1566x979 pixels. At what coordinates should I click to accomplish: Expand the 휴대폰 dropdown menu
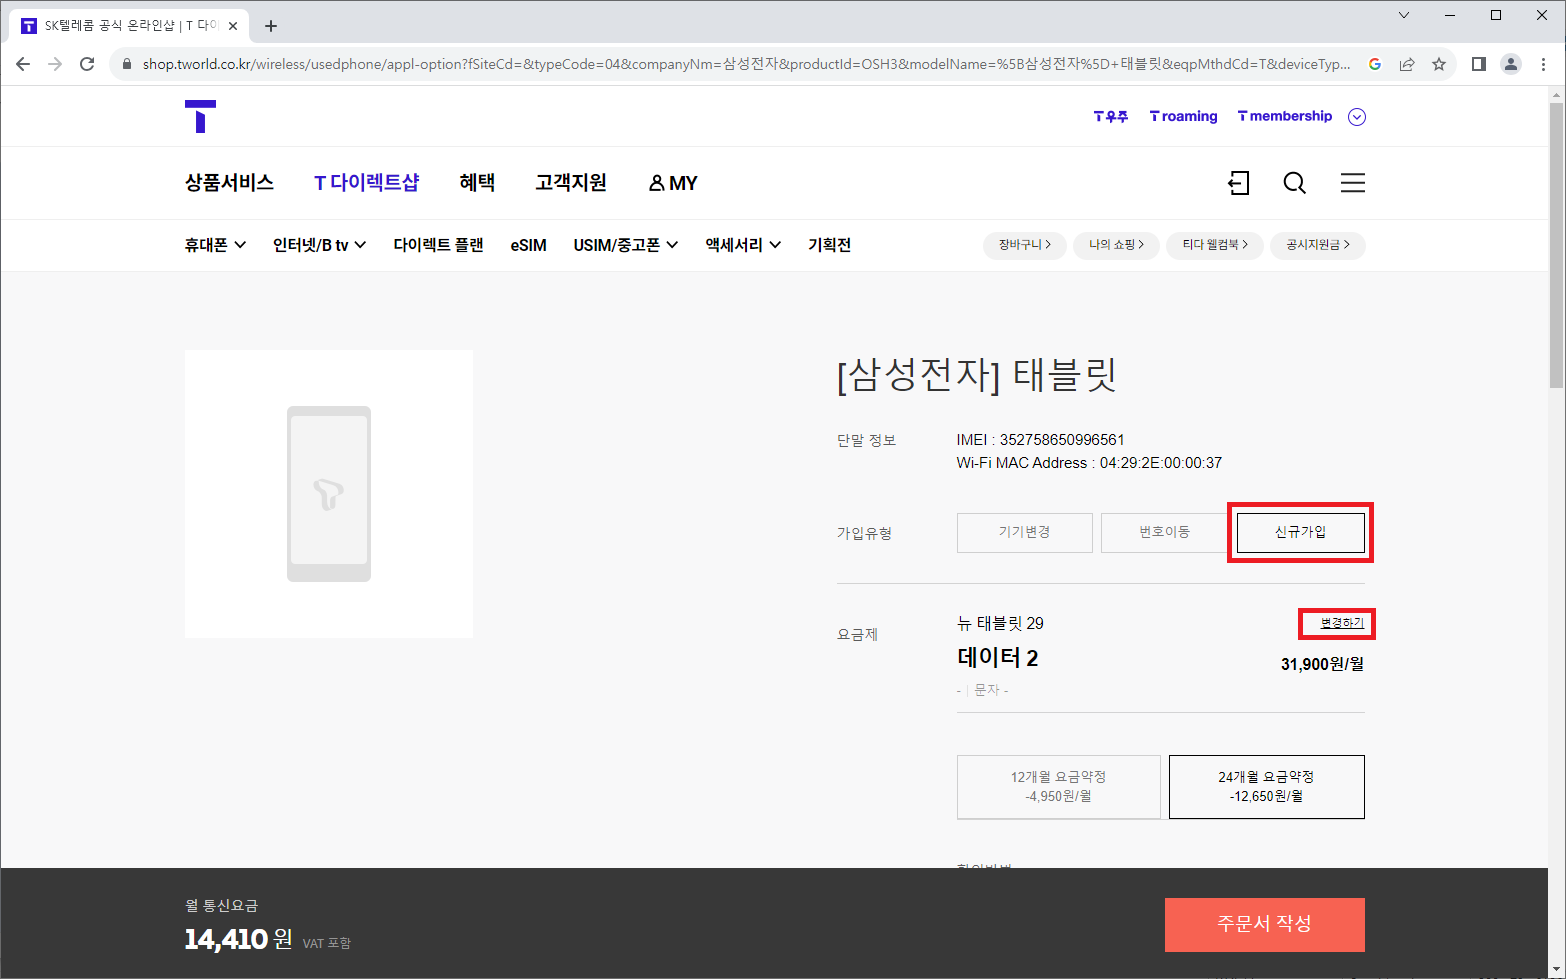tap(215, 245)
